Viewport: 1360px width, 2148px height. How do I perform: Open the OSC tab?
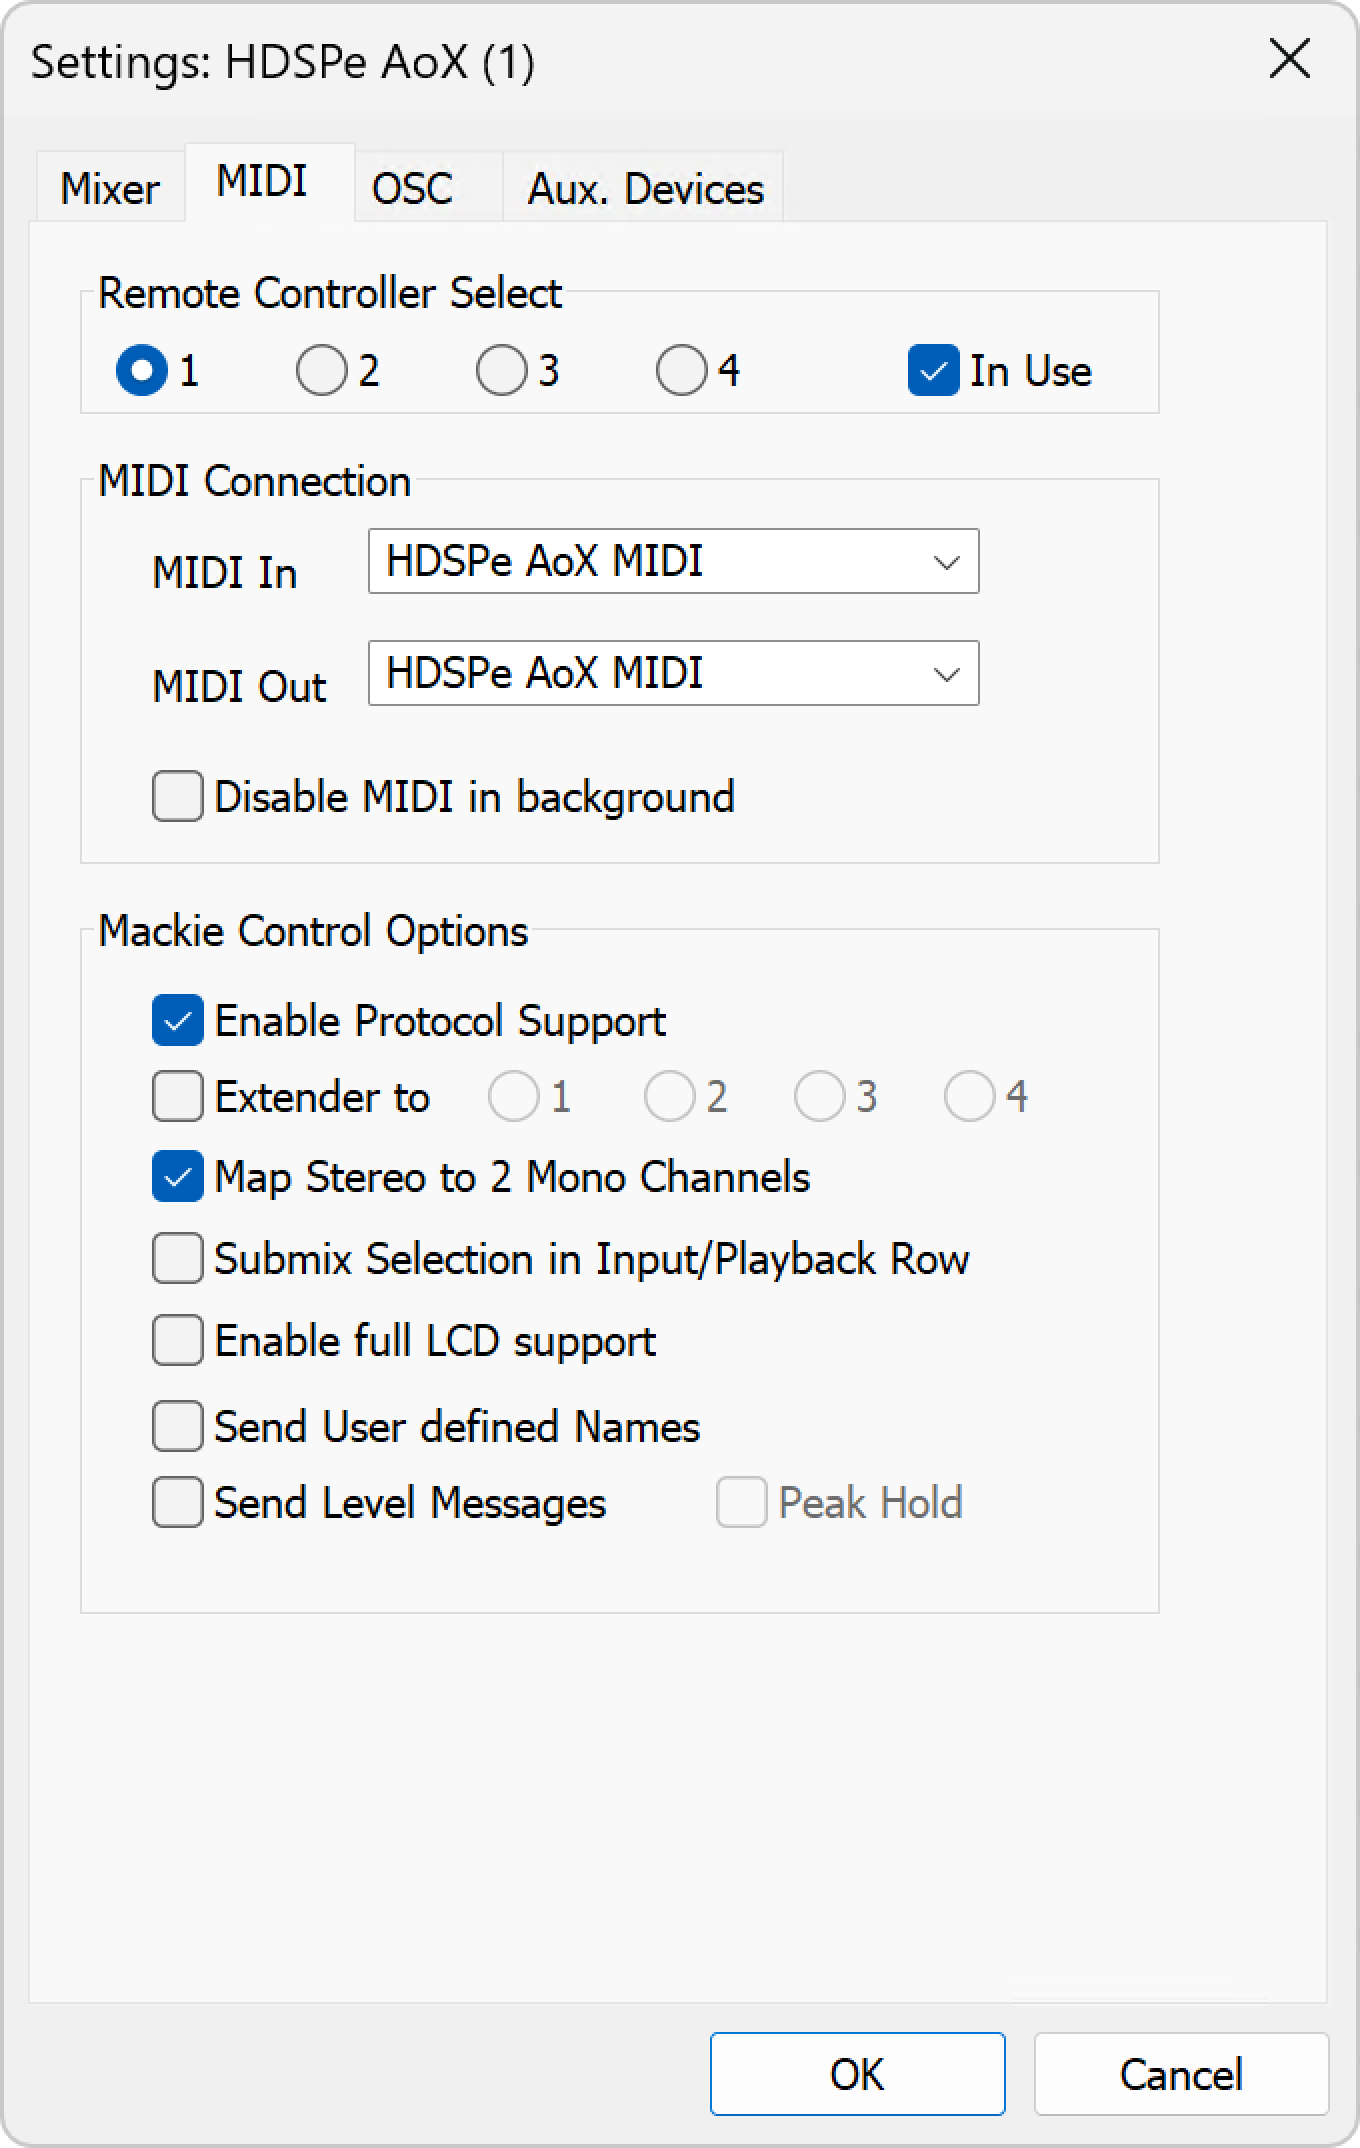pos(412,188)
